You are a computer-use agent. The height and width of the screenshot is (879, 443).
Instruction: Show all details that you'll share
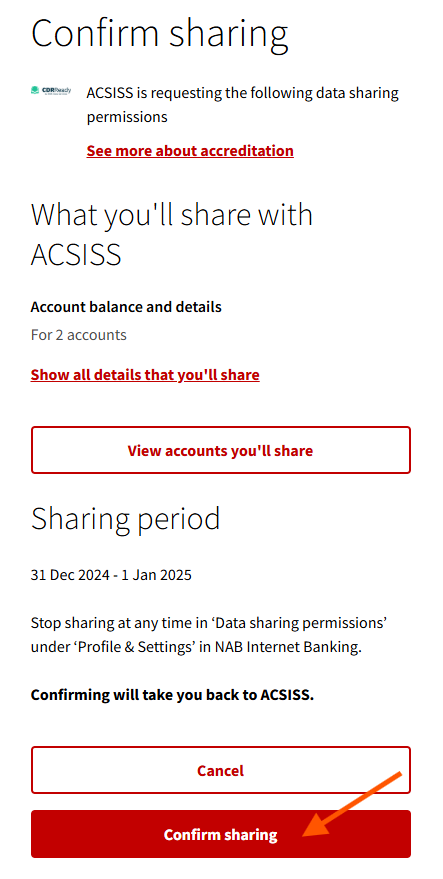tap(145, 374)
